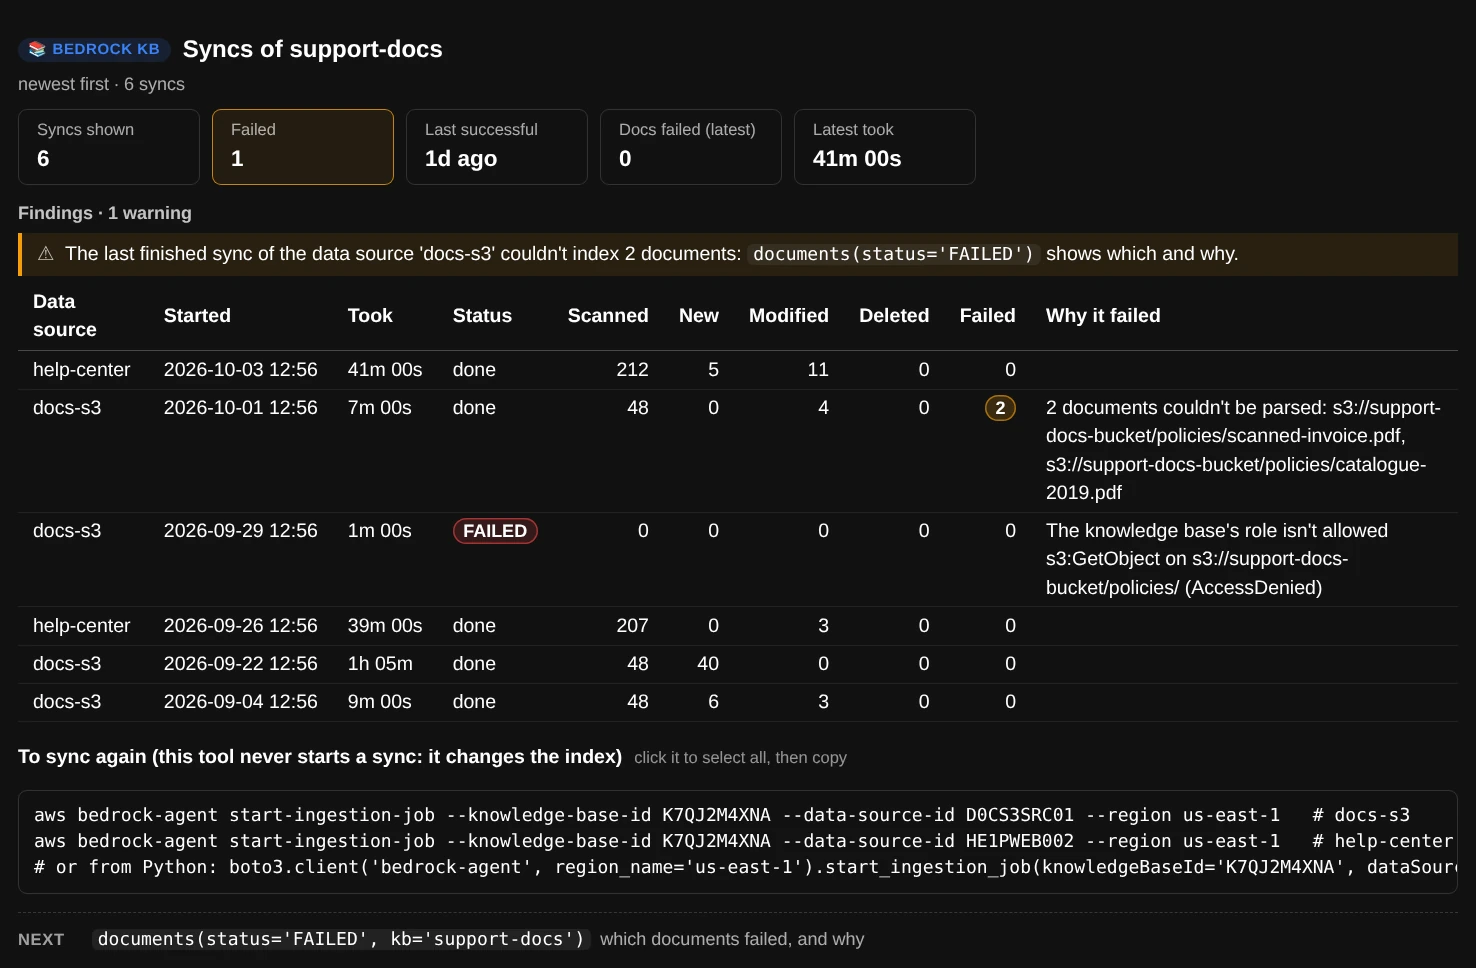Image resolution: width=1476 pixels, height=968 pixels.
Task: Click the scanned count 207
Action: tap(632, 626)
